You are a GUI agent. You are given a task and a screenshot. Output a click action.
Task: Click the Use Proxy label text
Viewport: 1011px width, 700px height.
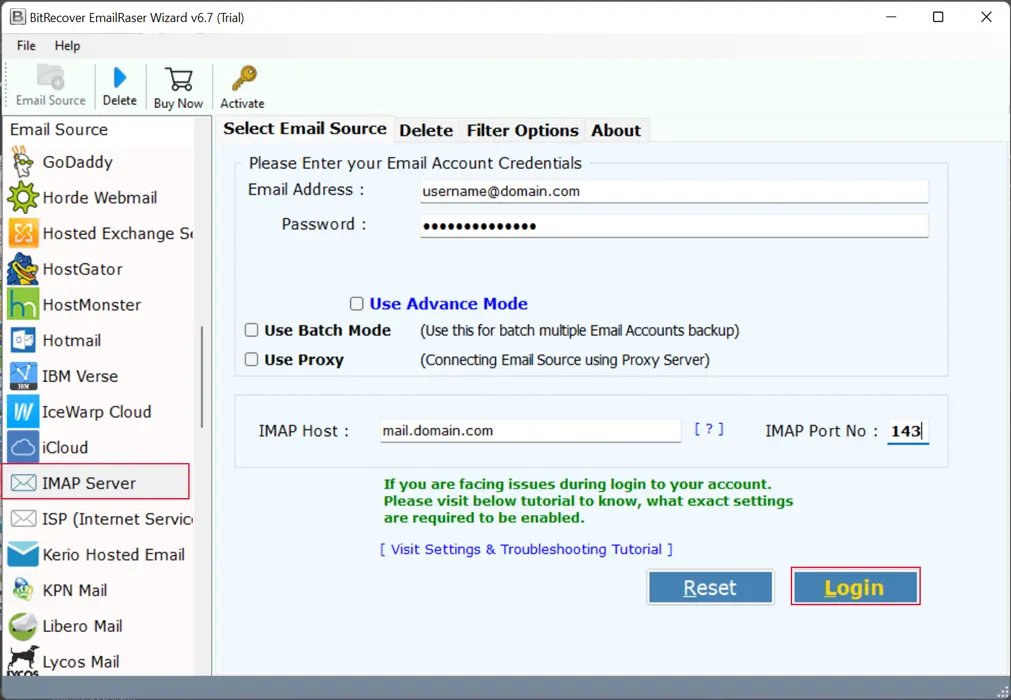tap(304, 360)
